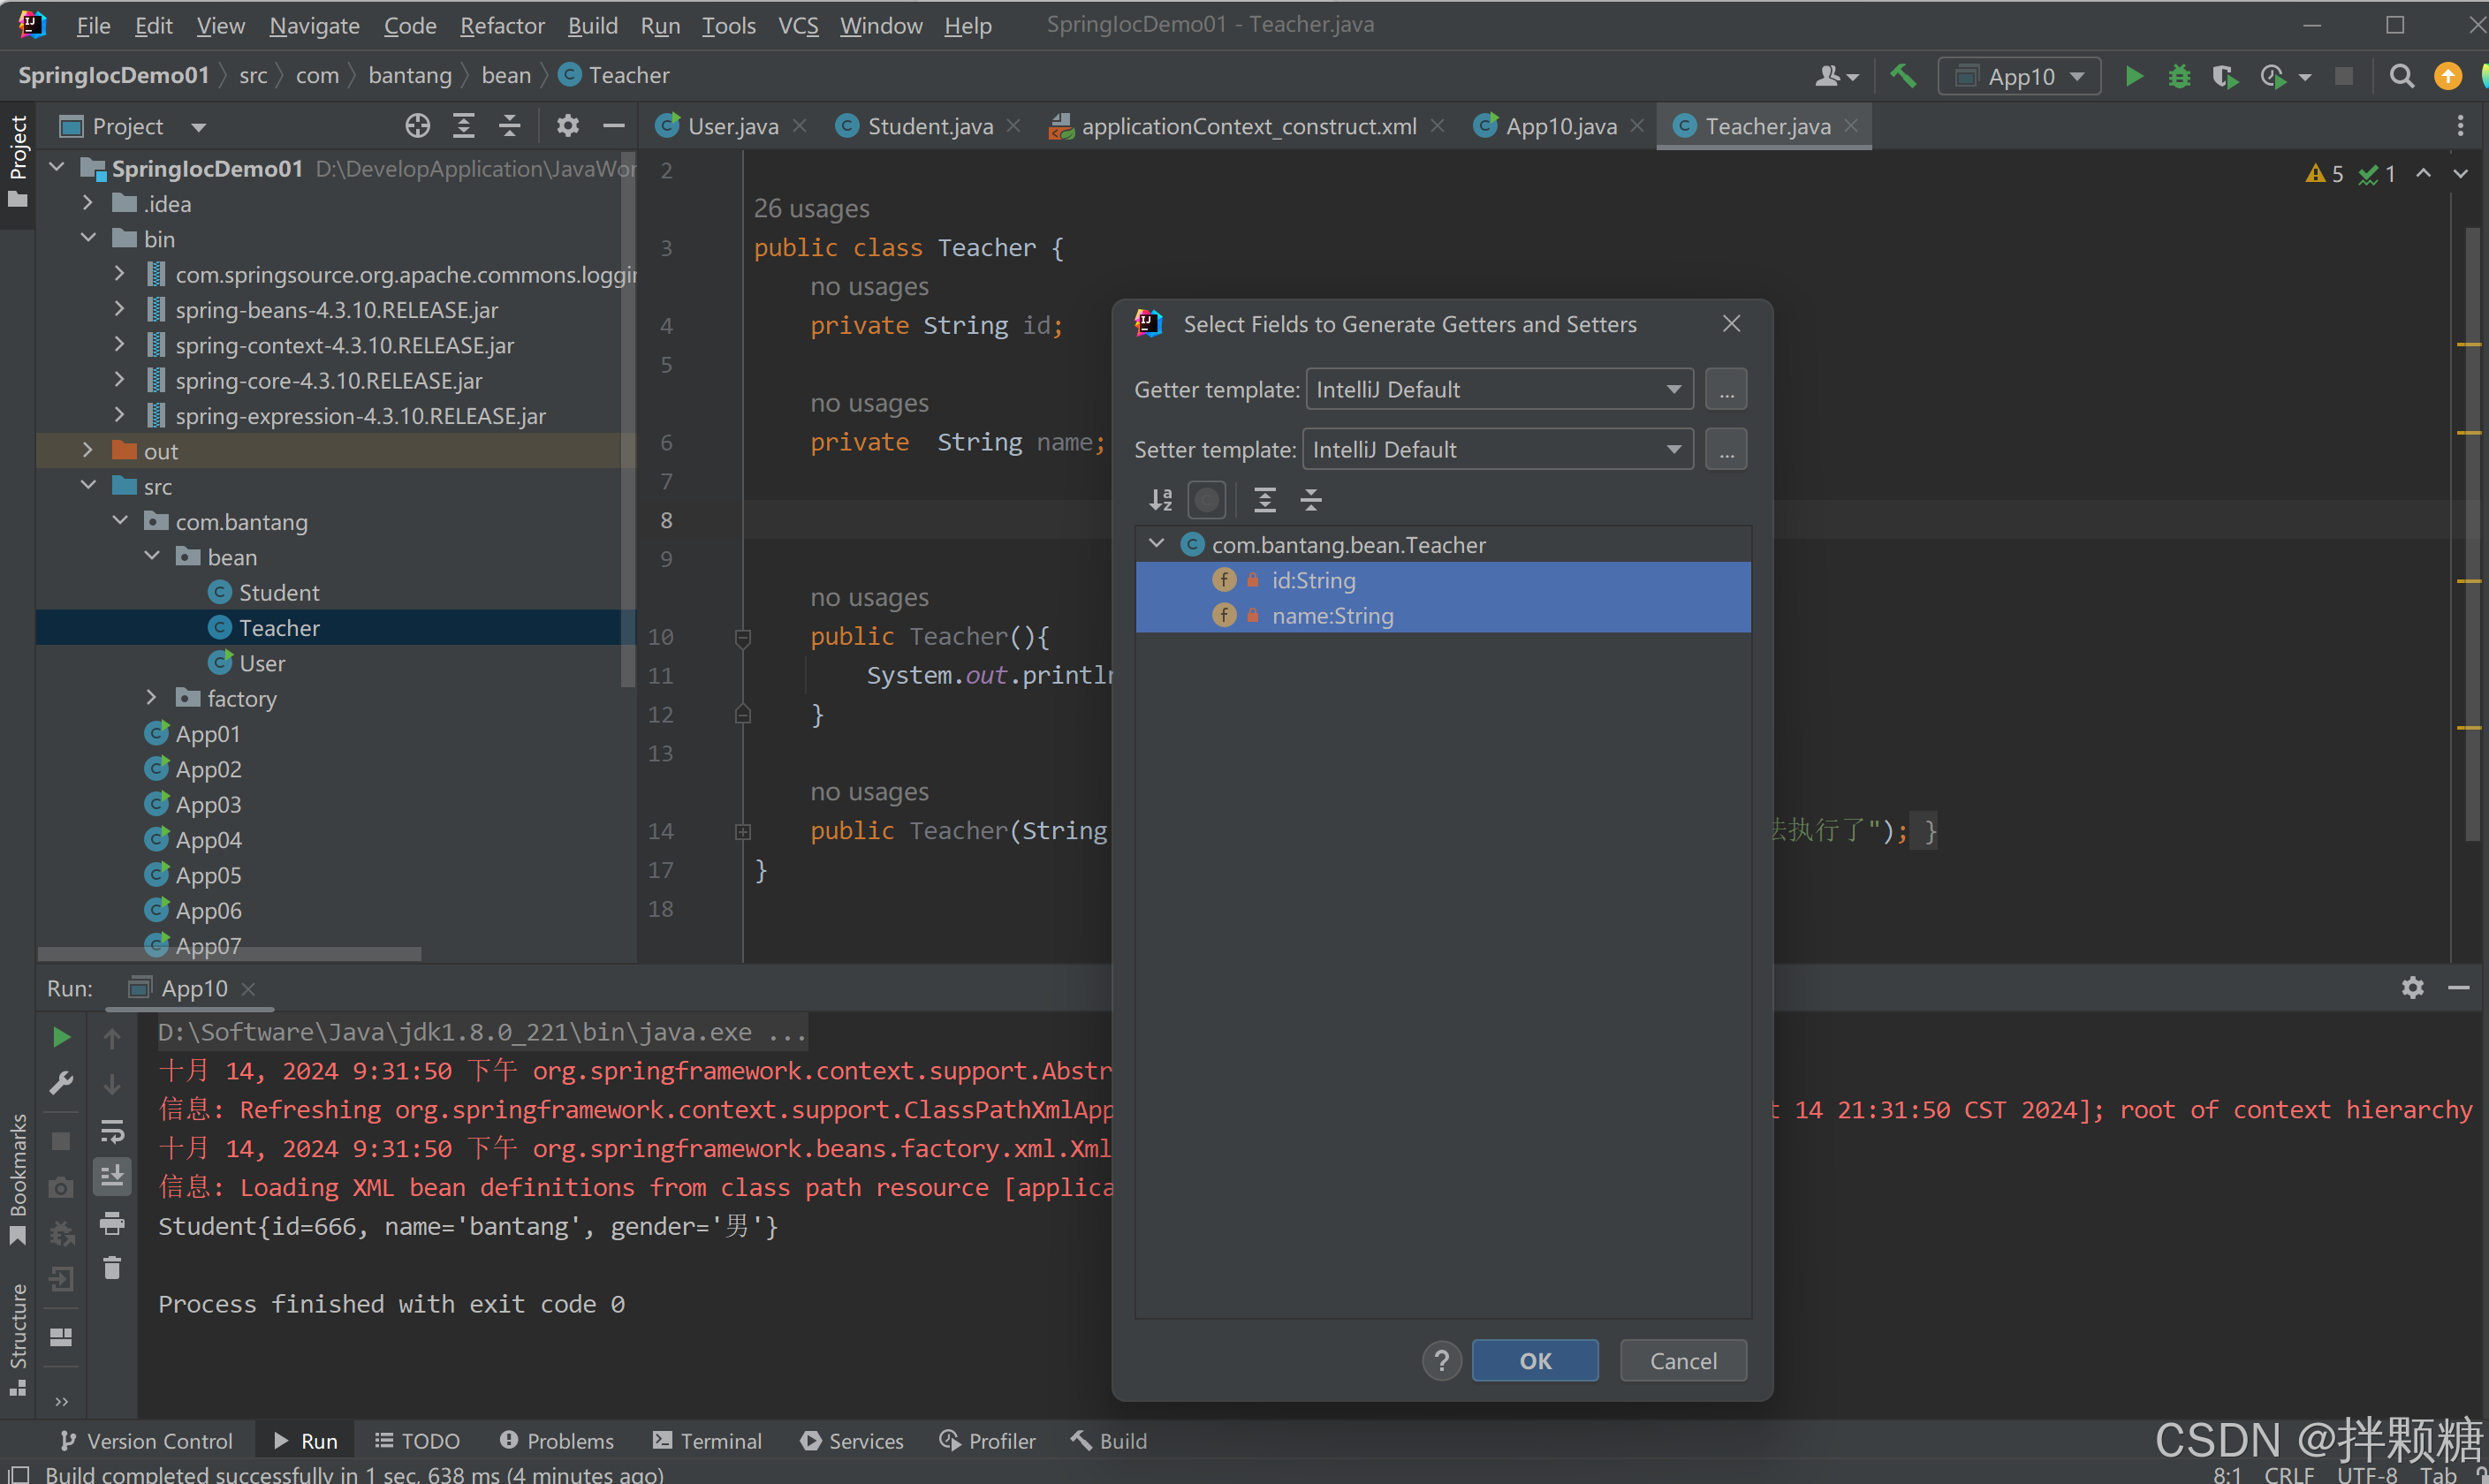
Task: Click the Sort alphabetically icon in dialog
Action: (1160, 500)
